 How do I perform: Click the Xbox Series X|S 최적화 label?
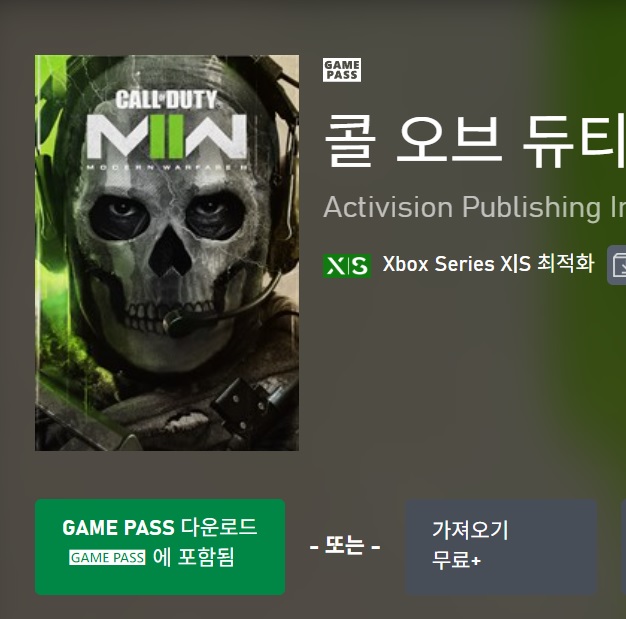point(488,264)
